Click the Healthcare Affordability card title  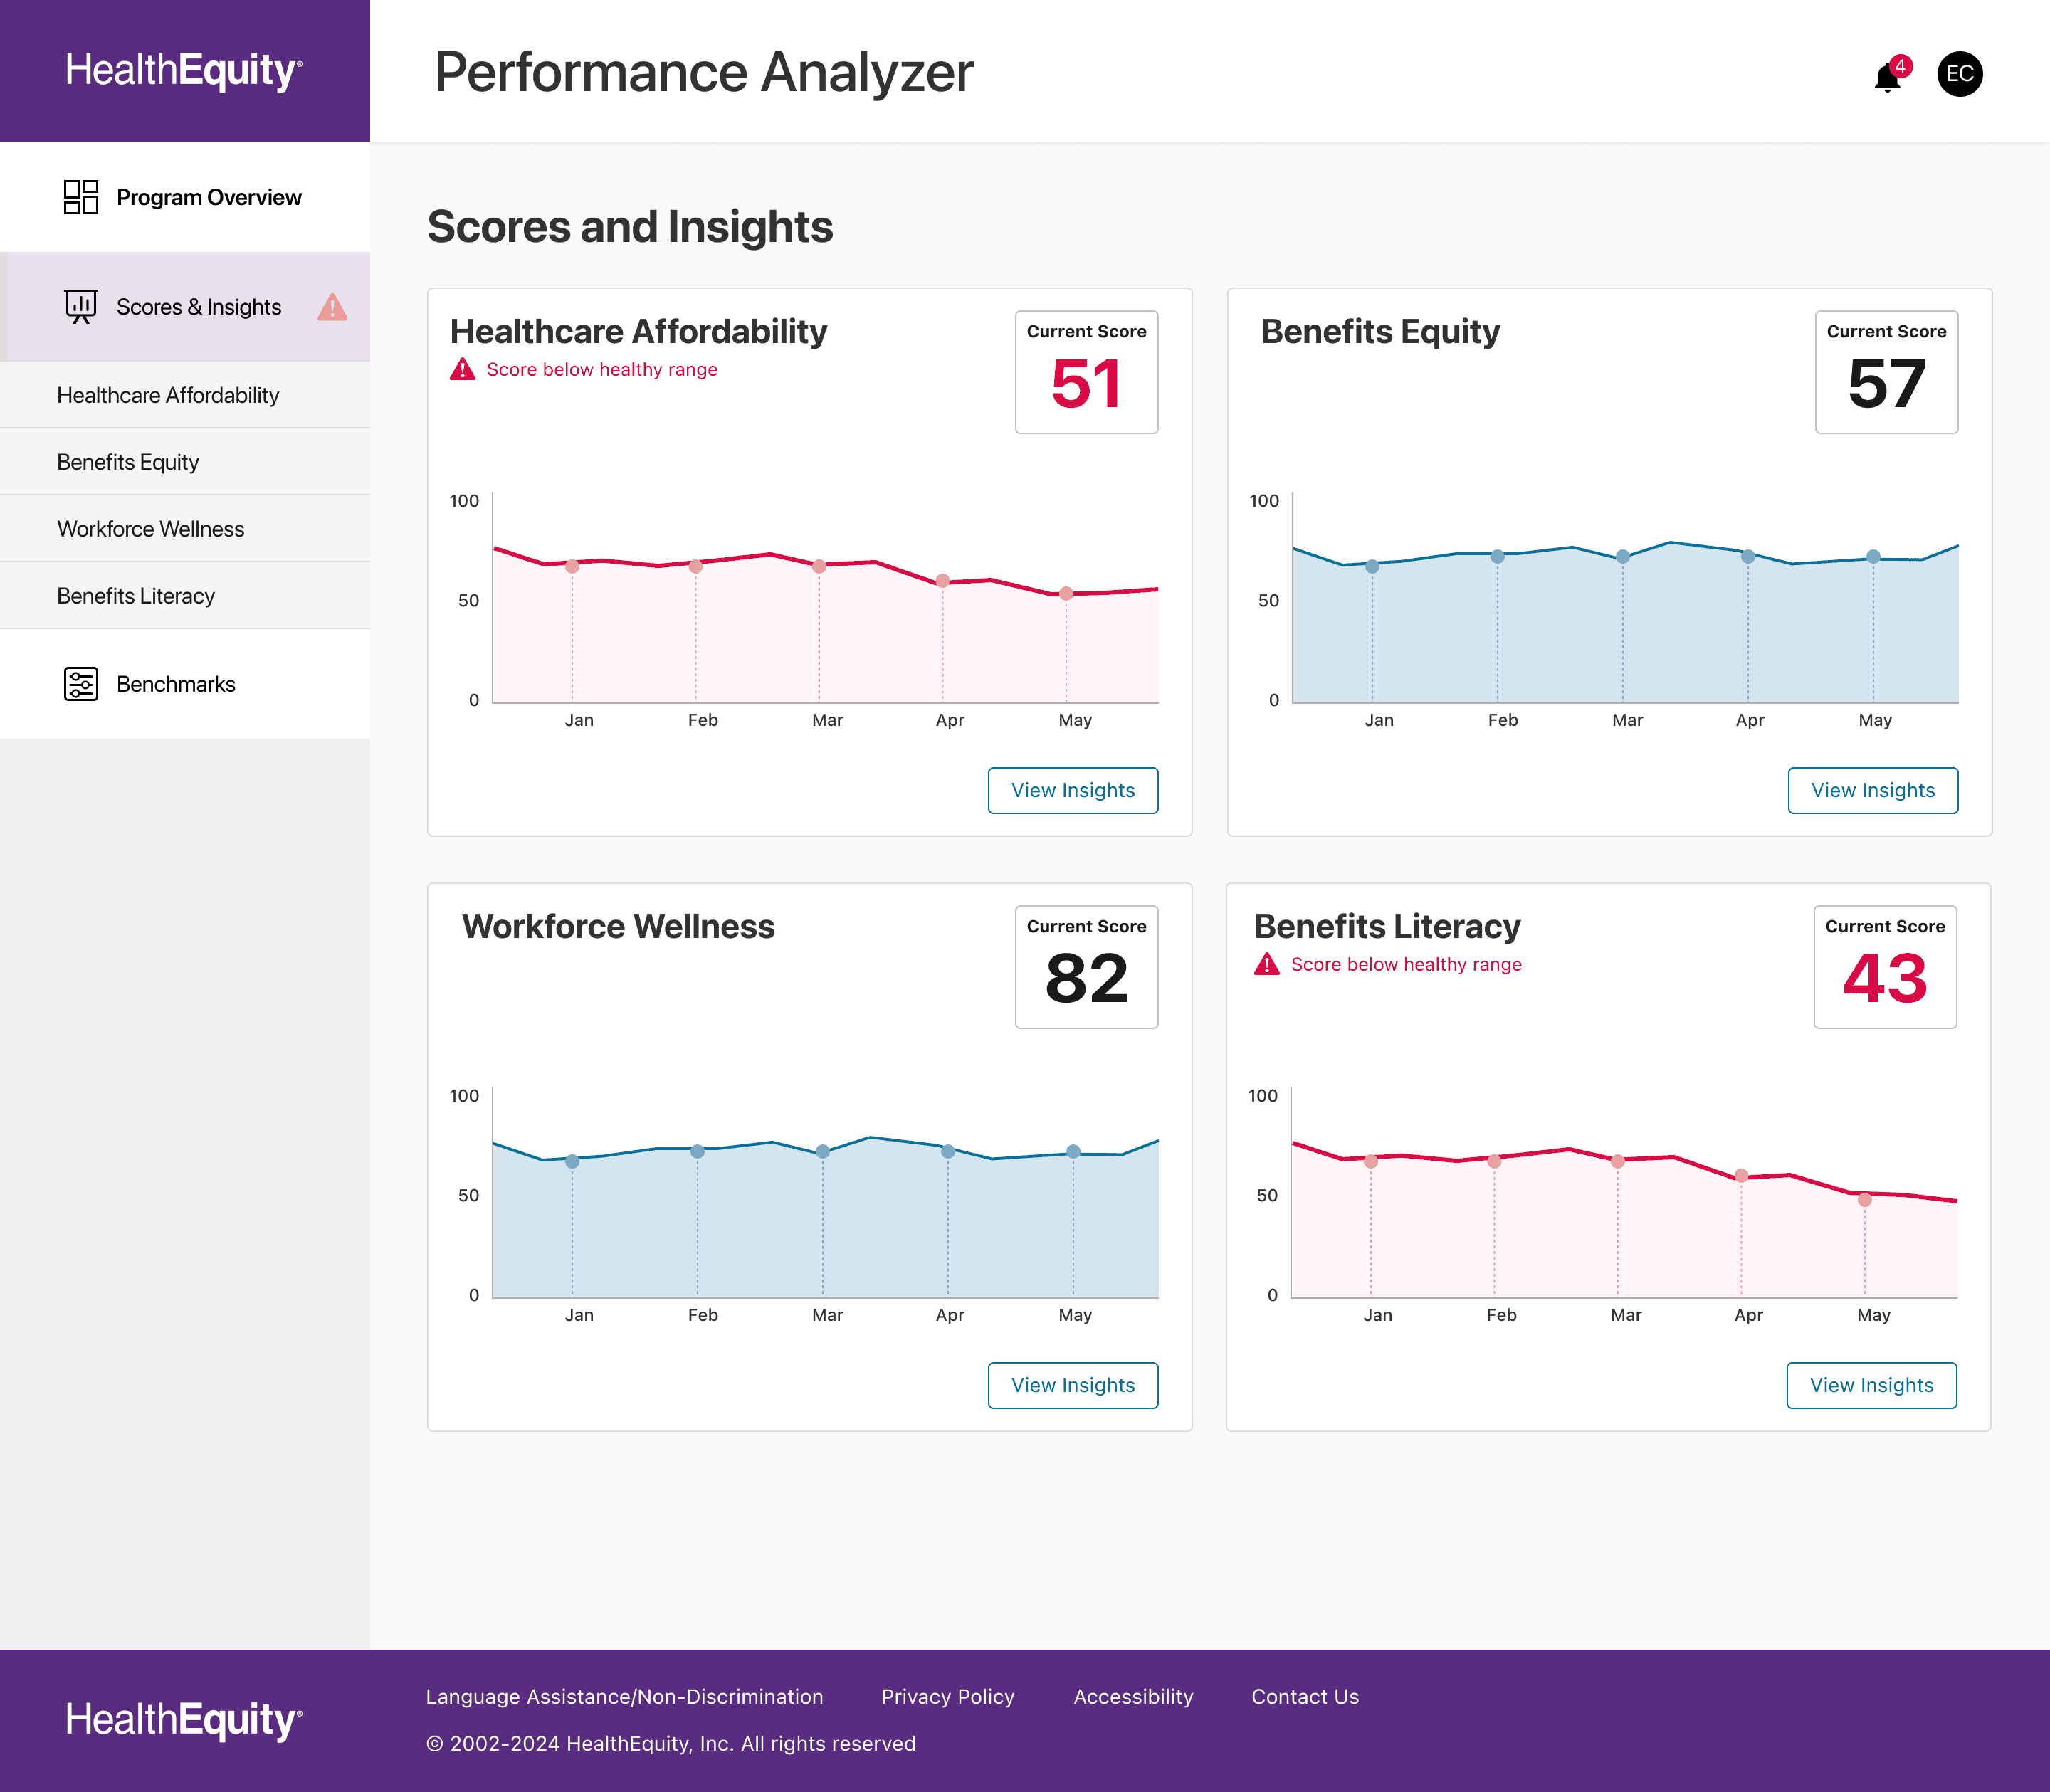(x=638, y=331)
